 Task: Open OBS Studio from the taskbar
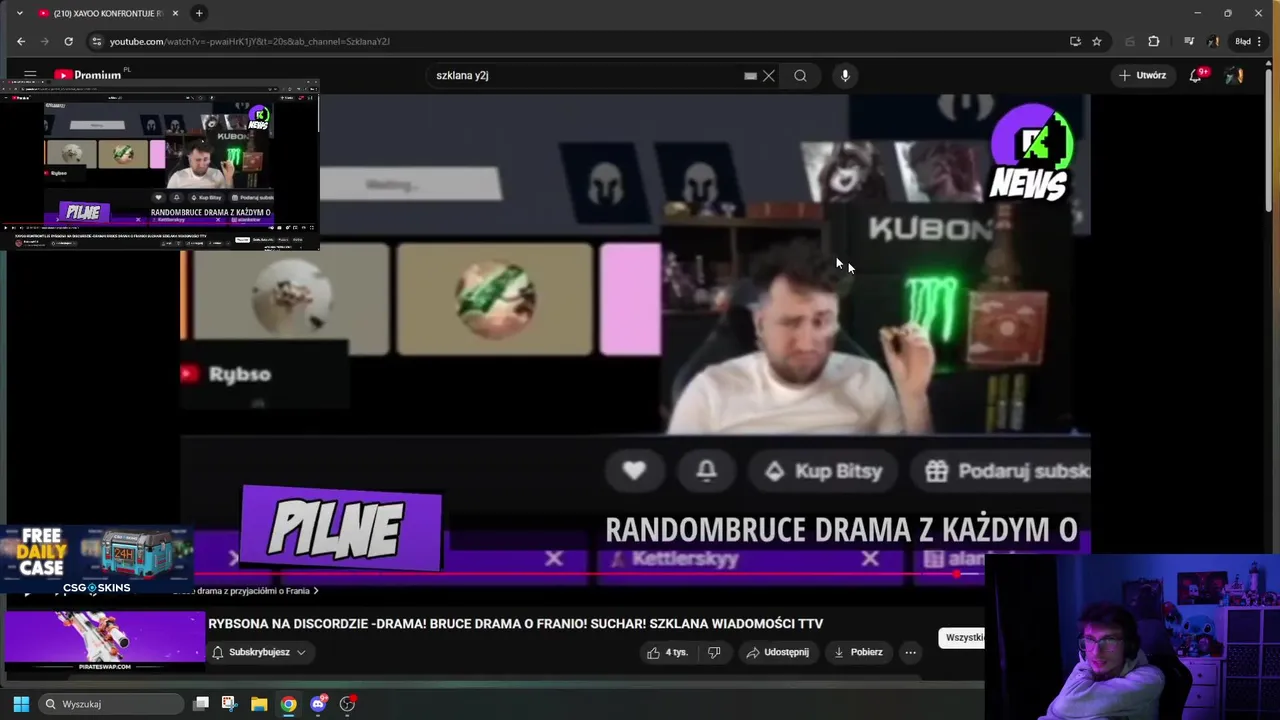pyautogui.click(x=347, y=704)
